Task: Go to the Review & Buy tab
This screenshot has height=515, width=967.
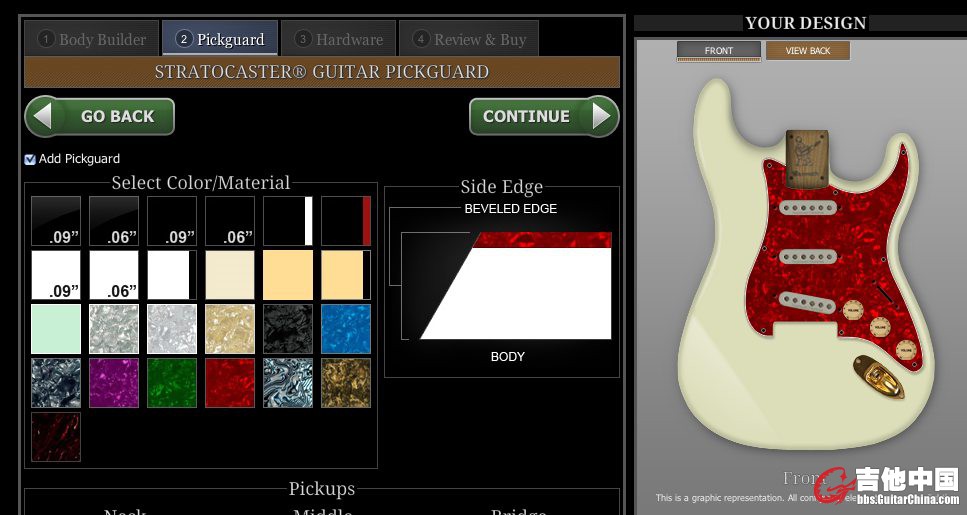Action: click(x=469, y=39)
